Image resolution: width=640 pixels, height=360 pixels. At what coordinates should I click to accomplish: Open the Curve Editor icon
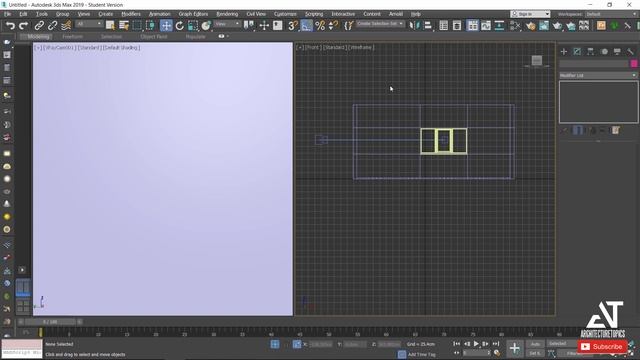(x=486, y=26)
